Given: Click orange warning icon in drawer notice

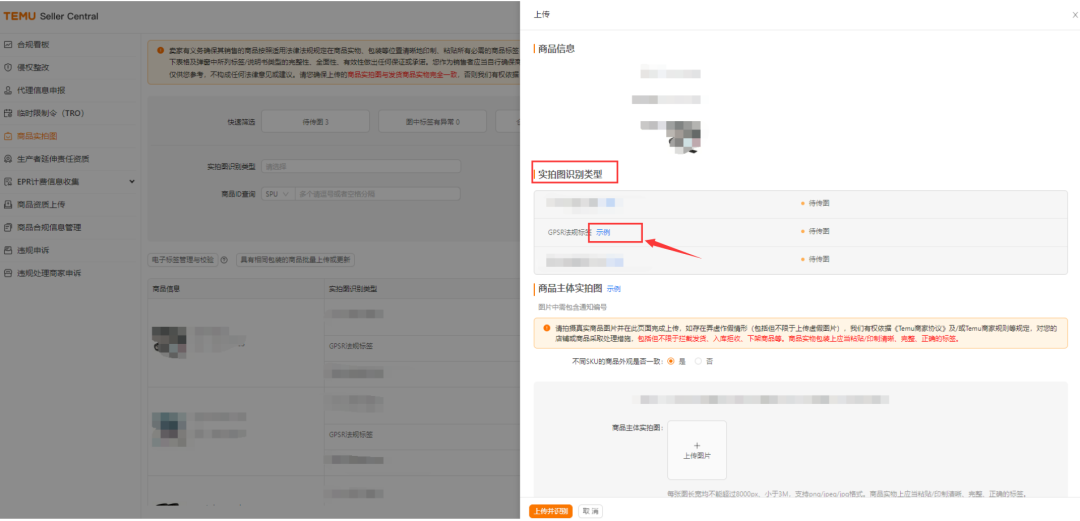Looking at the screenshot, I should point(547,329).
